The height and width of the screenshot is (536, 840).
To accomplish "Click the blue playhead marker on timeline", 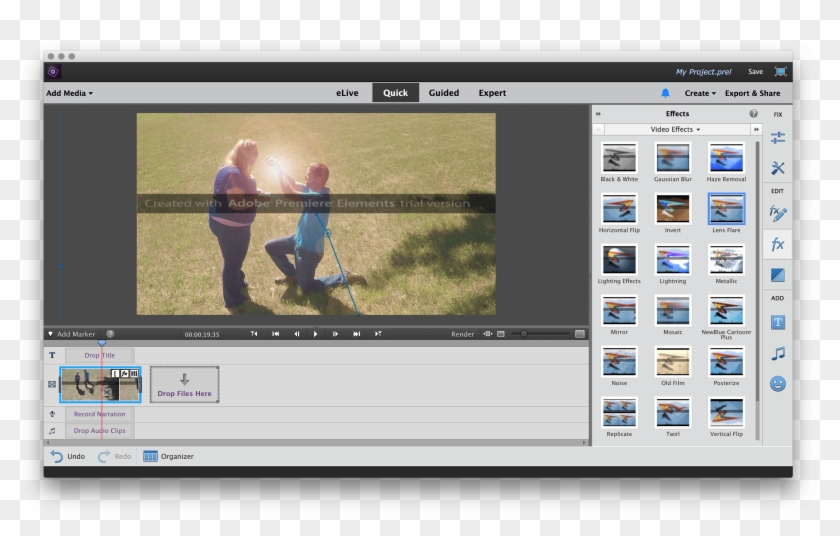I will tap(101, 343).
